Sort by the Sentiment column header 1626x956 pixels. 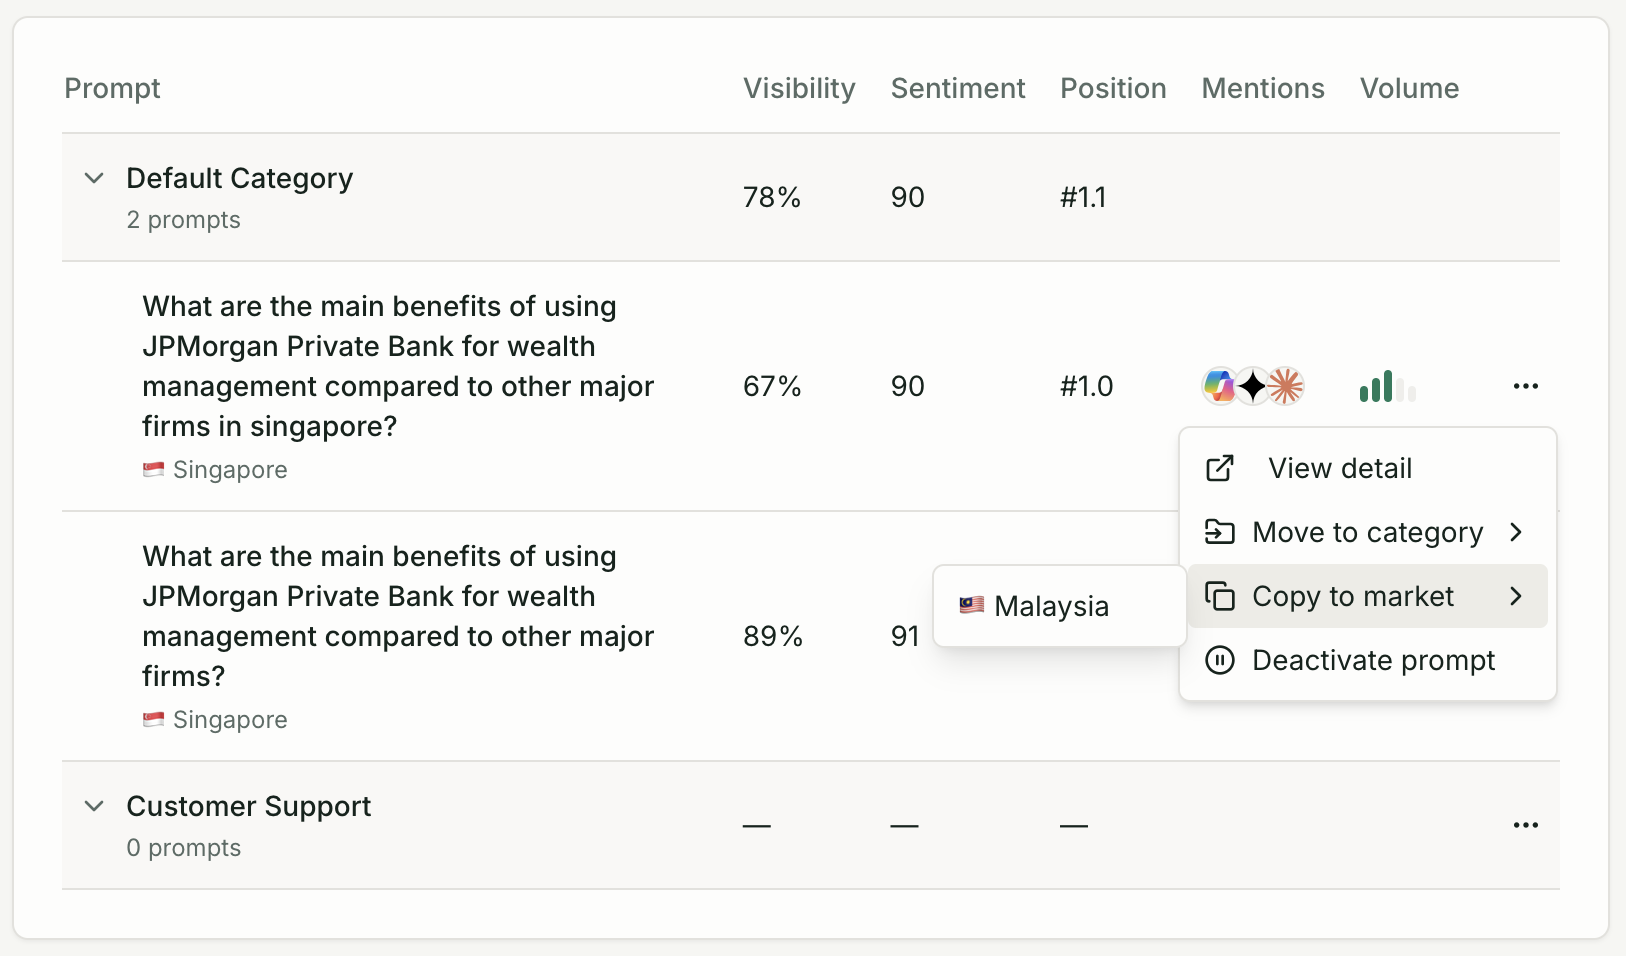(958, 88)
